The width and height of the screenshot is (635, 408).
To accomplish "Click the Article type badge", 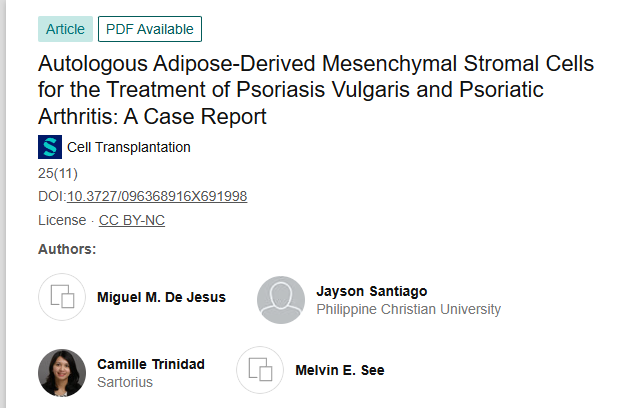I will point(65,29).
